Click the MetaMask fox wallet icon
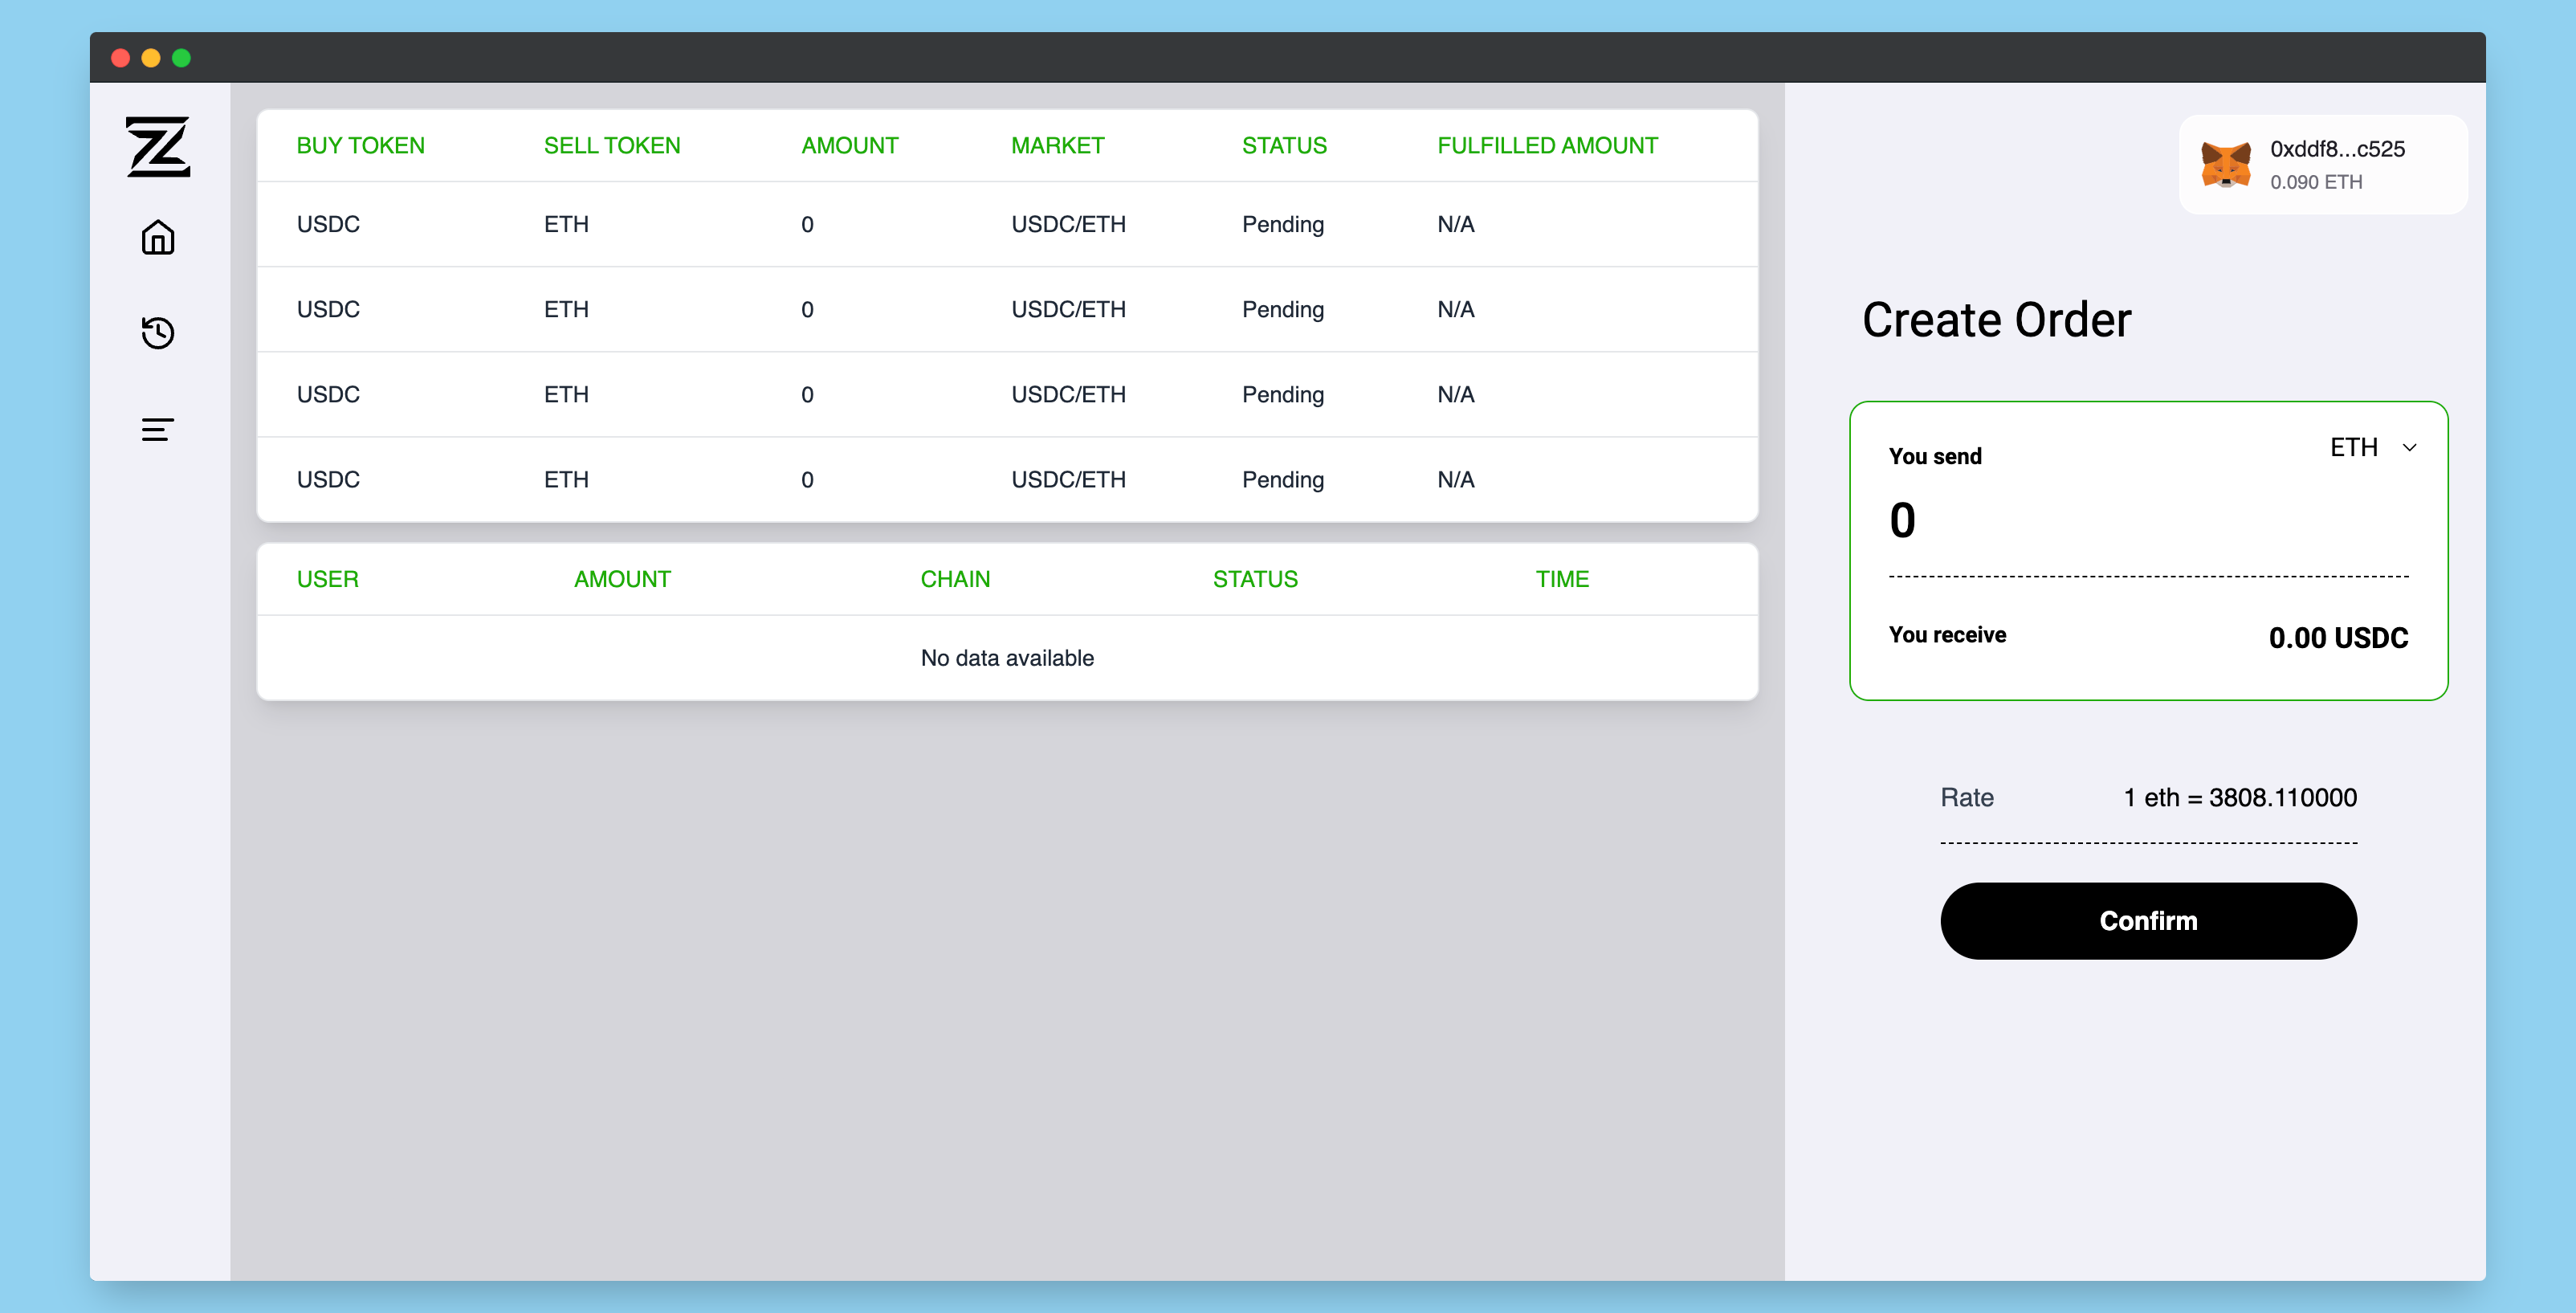This screenshot has width=2576, height=1313. coord(2225,164)
